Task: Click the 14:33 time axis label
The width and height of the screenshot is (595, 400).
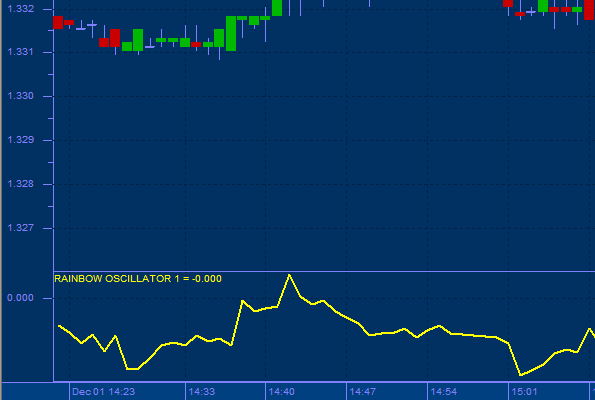Action: click(x=202, y=392)
